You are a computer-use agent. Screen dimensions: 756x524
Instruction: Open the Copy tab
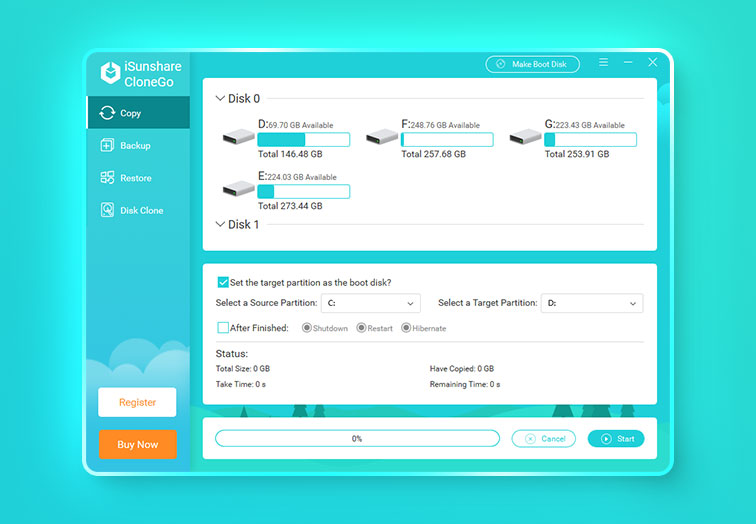pos(138,112)
